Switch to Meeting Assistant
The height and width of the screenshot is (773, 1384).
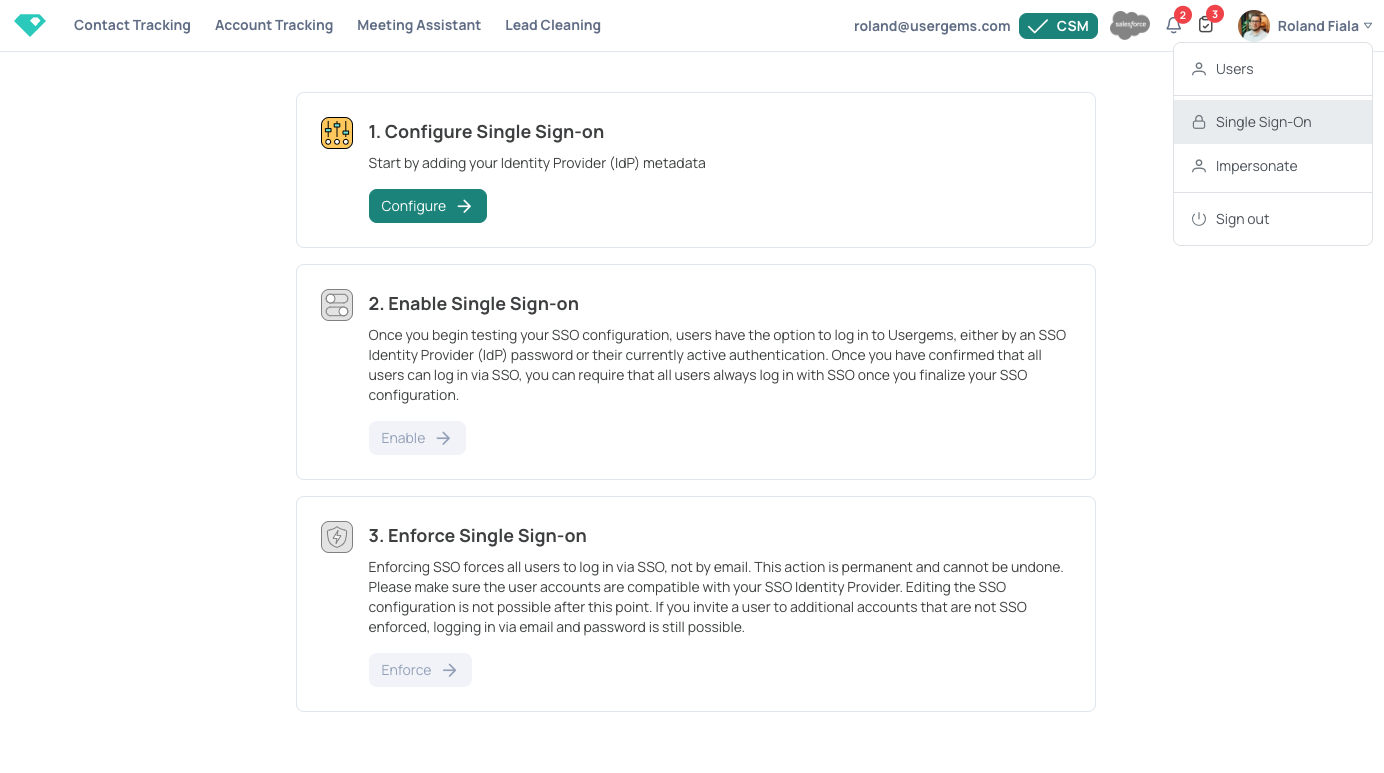tap(419, 25)
